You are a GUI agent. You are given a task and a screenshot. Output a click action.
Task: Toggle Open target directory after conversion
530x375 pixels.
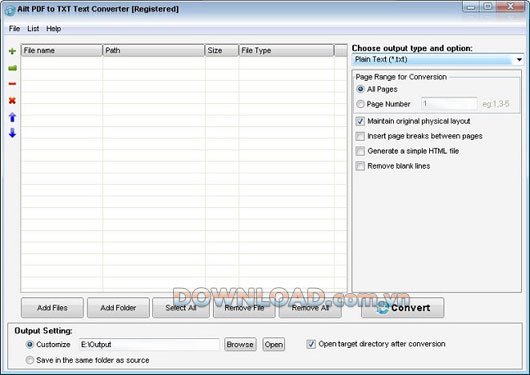tap(311, 344)
